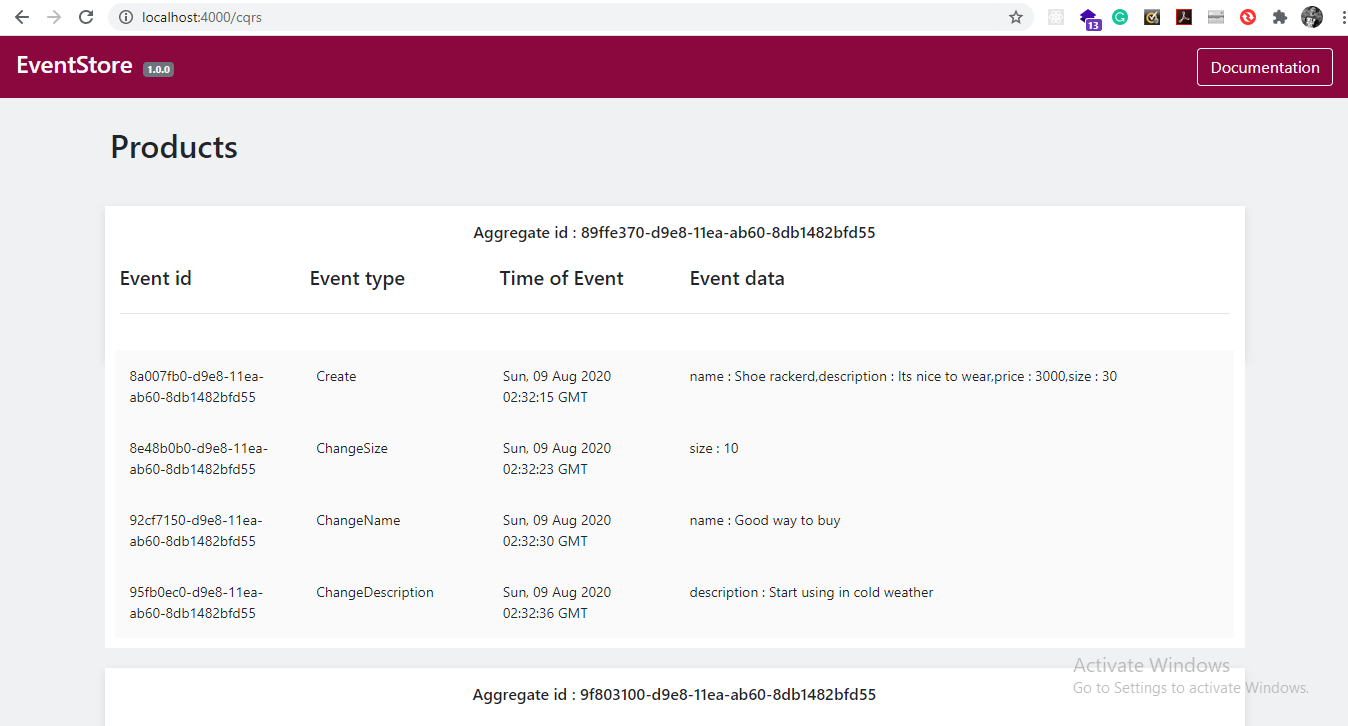
Task: Click the EventStore brand link
Action: click(74, 65)
